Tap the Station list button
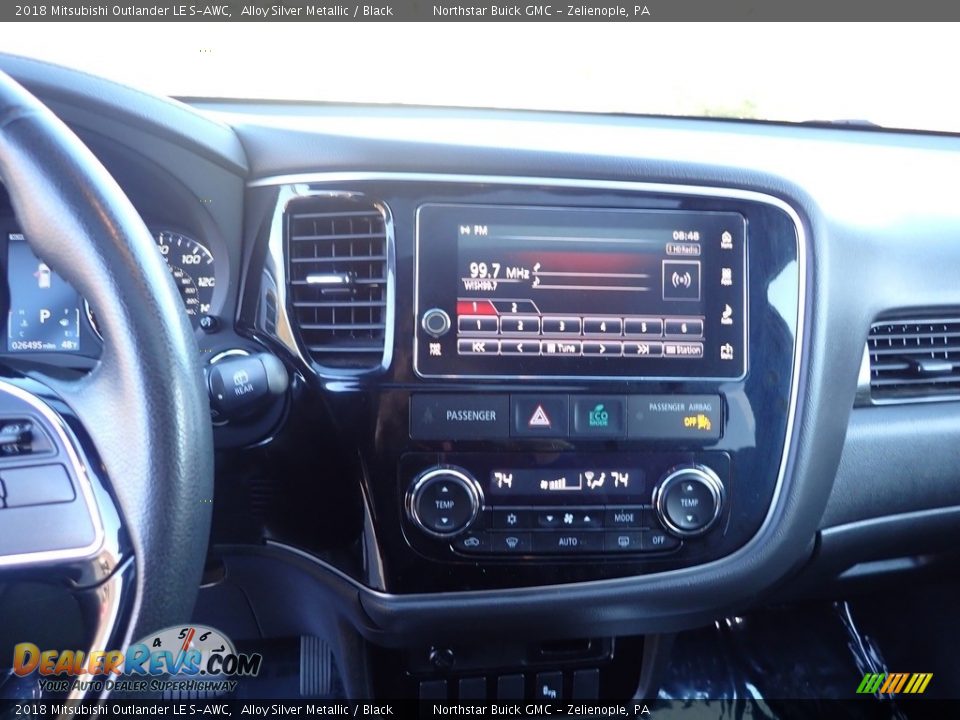 (683, 348)
